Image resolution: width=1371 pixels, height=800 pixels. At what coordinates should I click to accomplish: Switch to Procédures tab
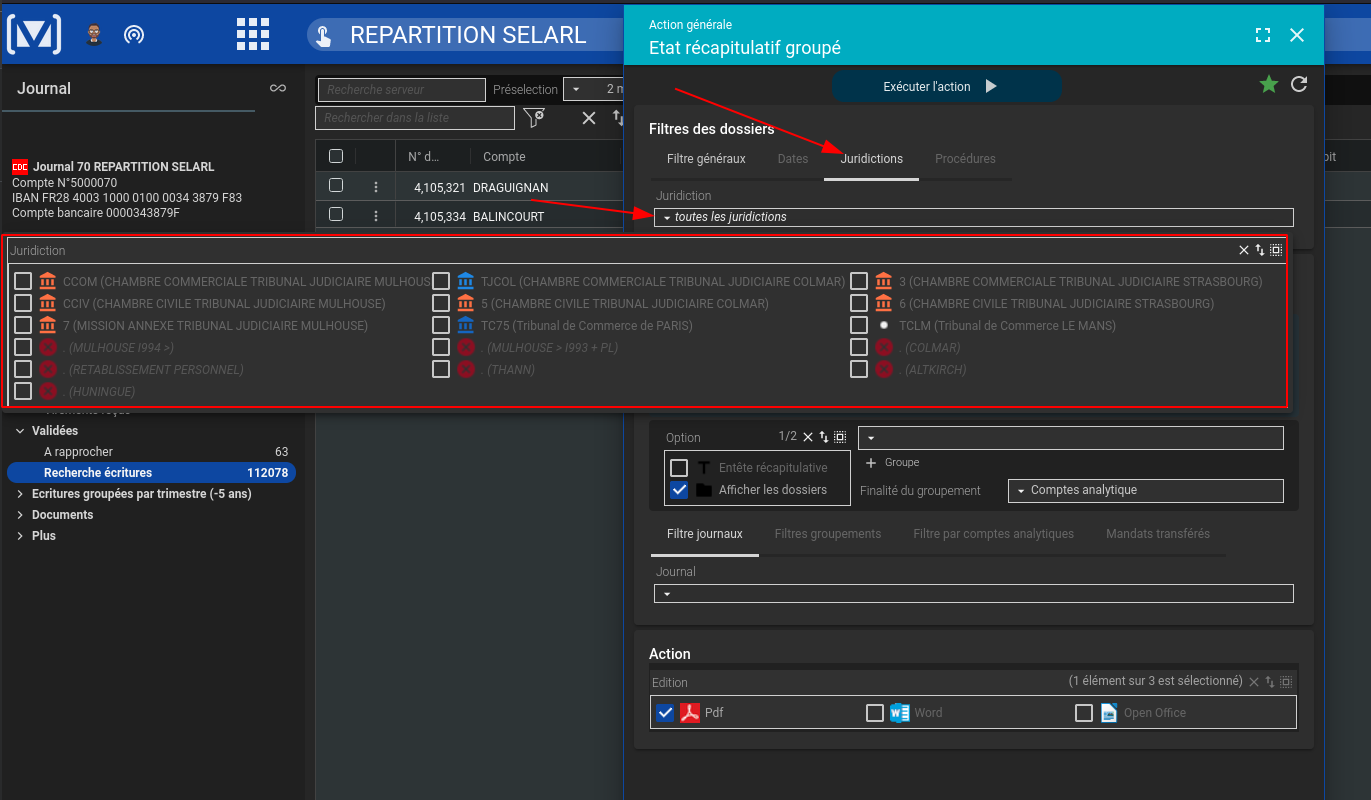pyautogui.click(x=965, y=159)
